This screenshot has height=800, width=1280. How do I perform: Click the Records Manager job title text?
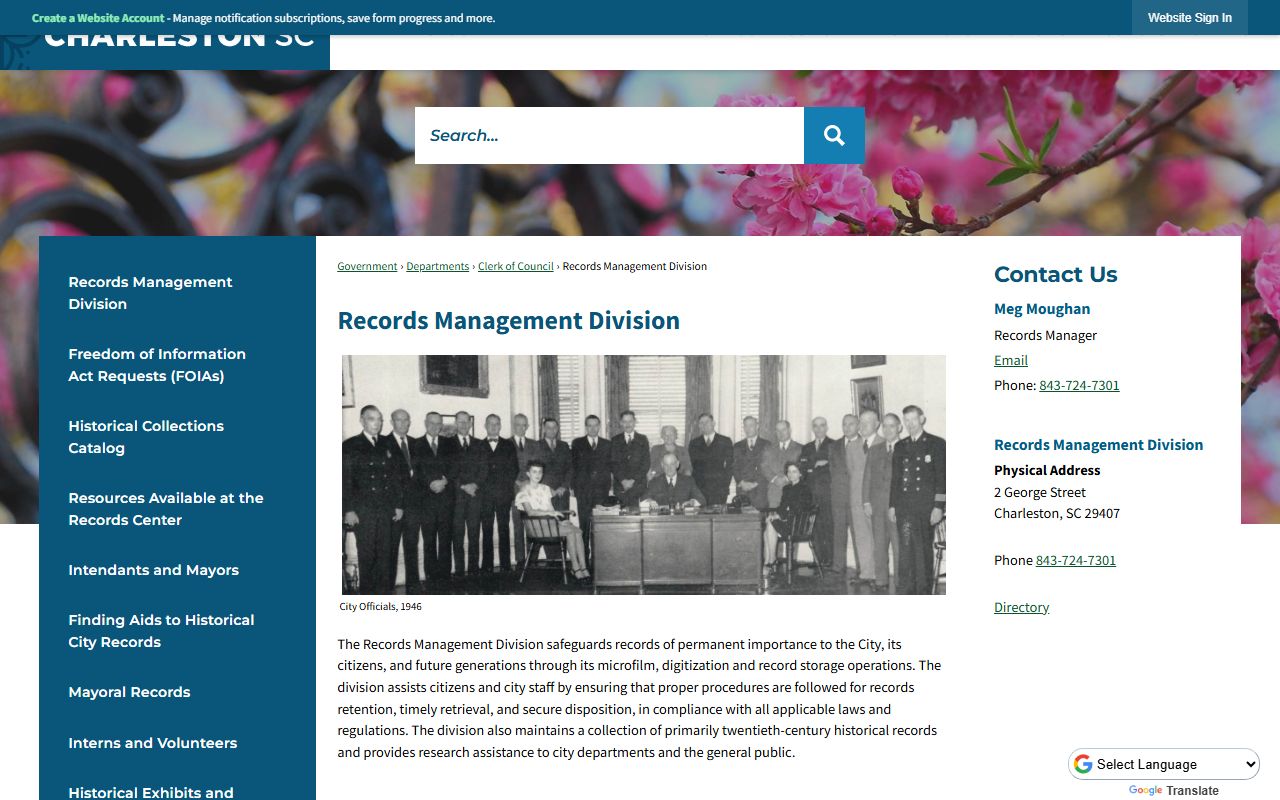tap(1045, 335)
